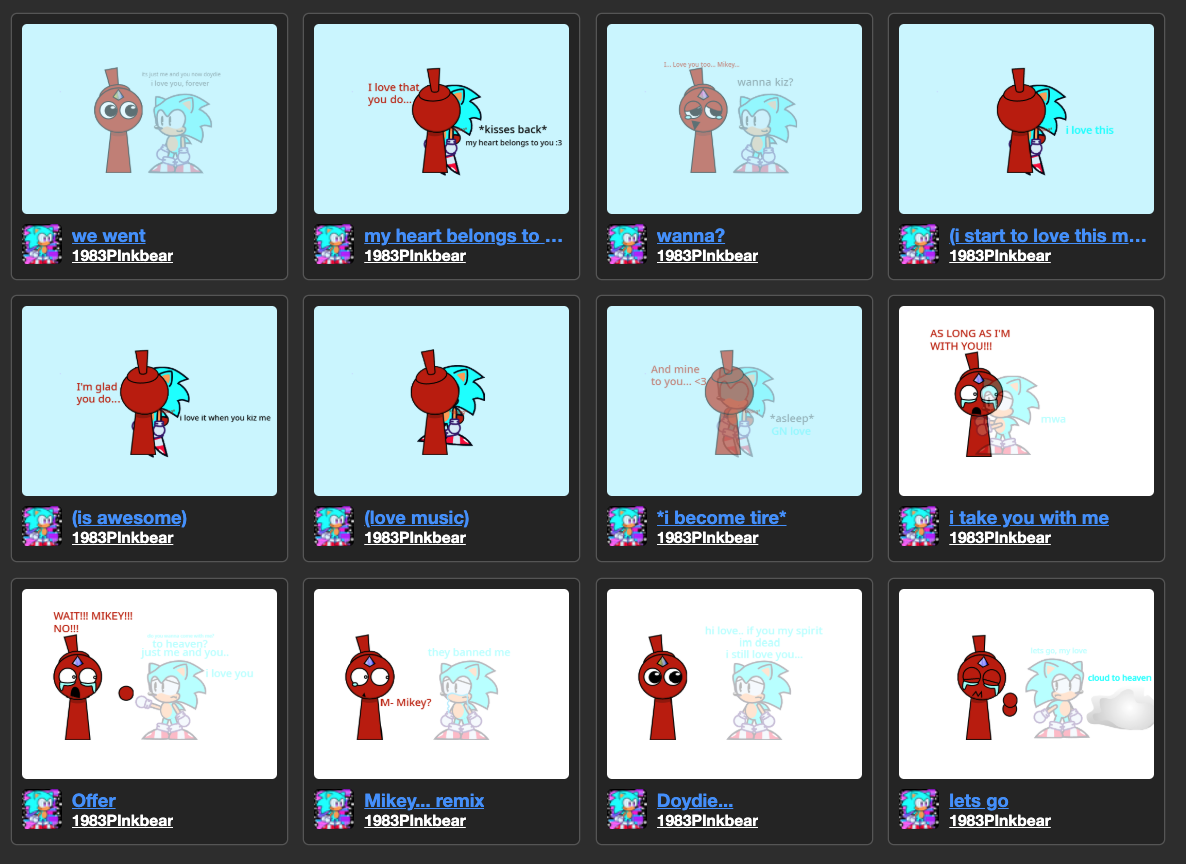Screen dimensions: 1186x864
Task: Click the 'Offer' title link
Action: (x=94, y=800)
